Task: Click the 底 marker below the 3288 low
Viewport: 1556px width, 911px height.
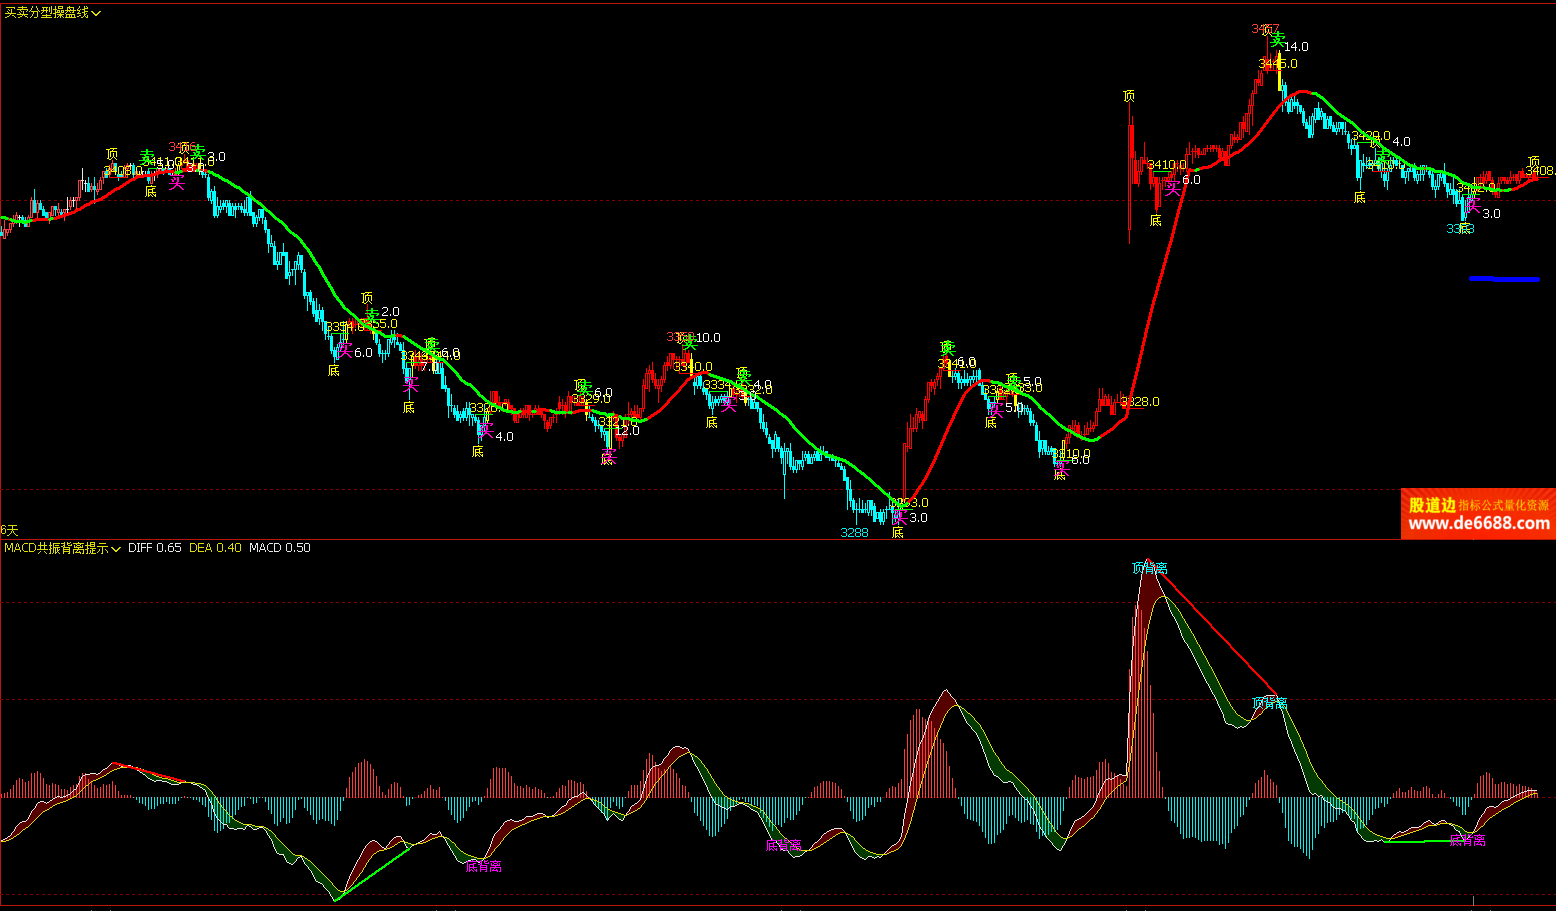Action: tap(898, 533)
